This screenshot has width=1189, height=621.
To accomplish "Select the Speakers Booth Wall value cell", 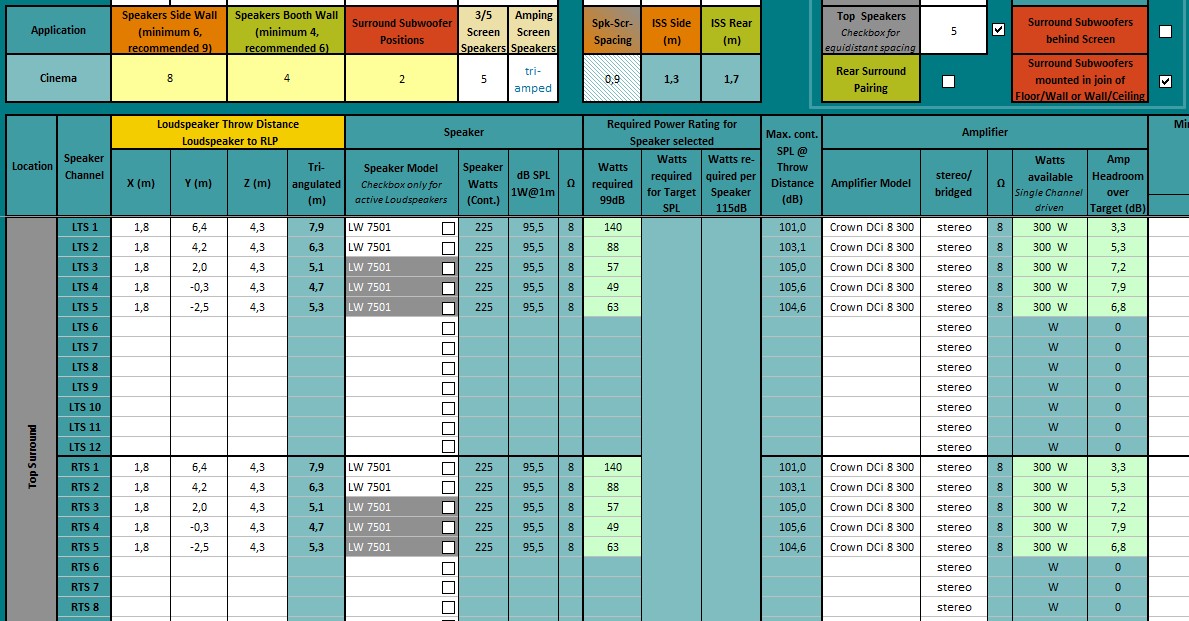I will tap(286, 79).
